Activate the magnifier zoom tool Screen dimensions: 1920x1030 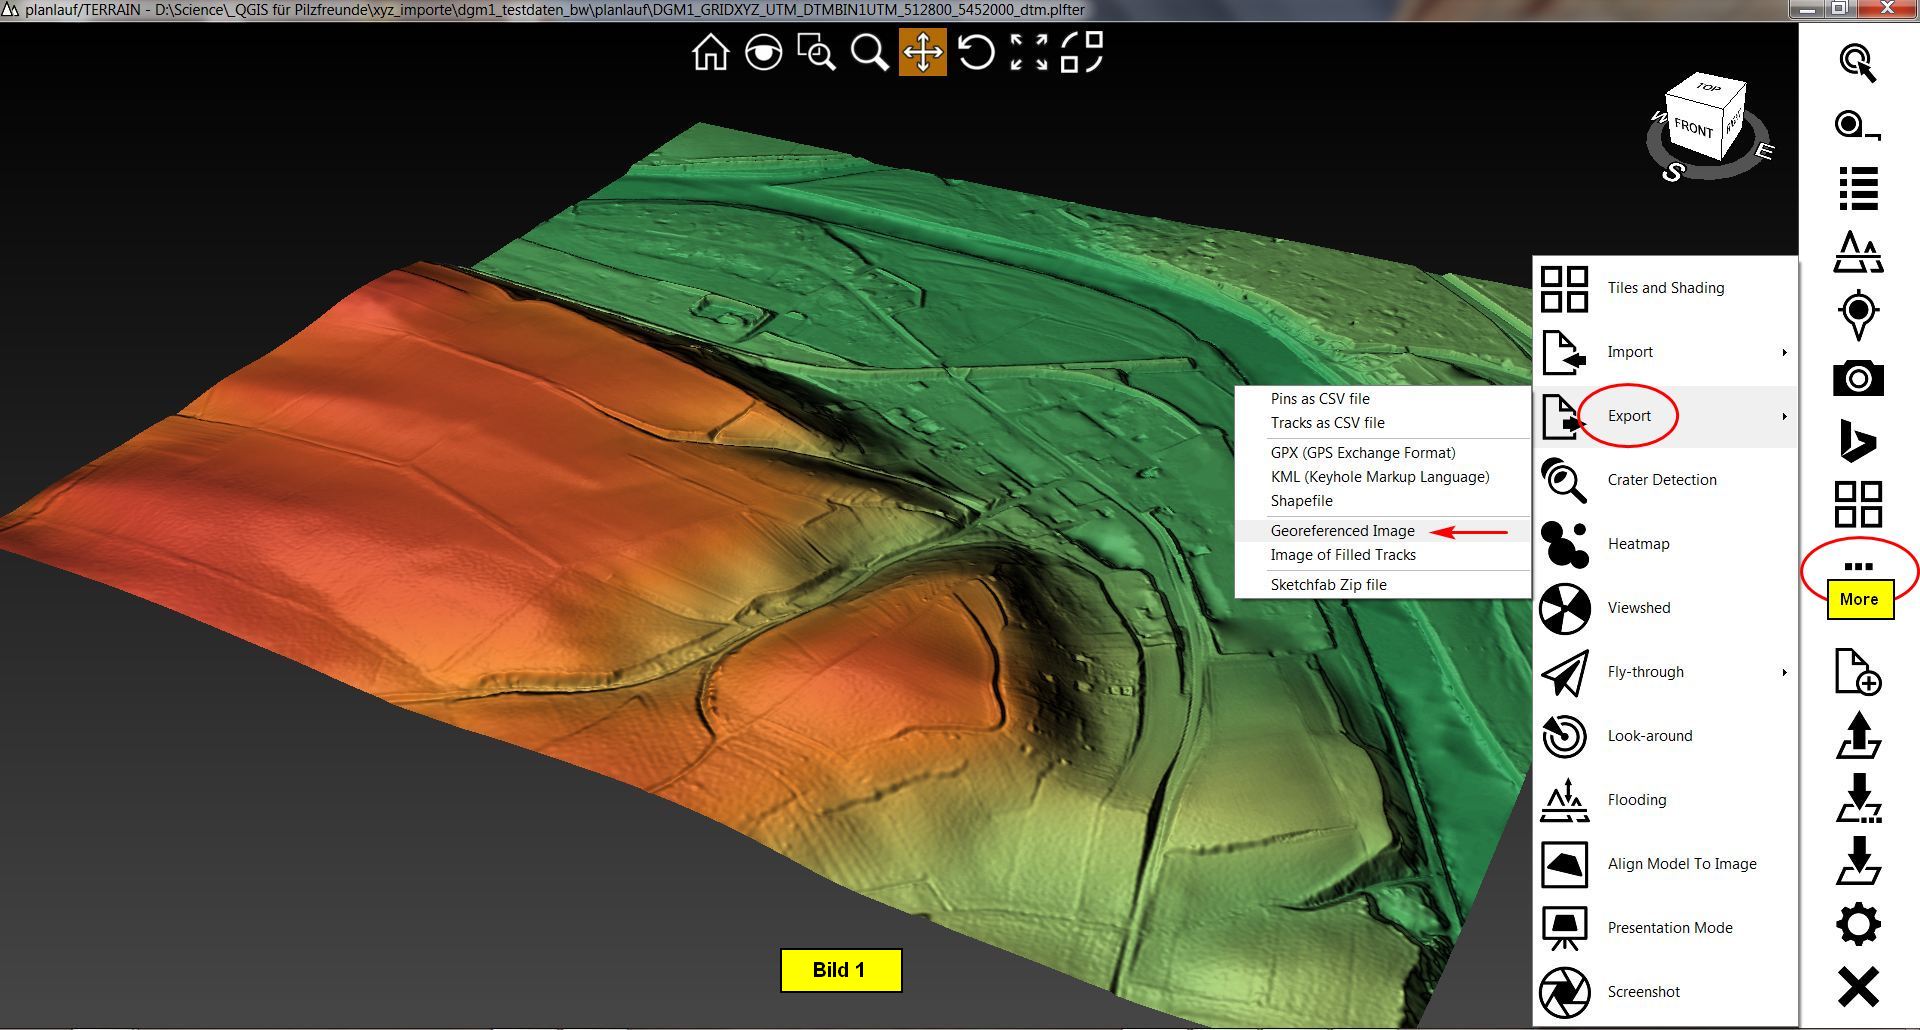(869, 52)
